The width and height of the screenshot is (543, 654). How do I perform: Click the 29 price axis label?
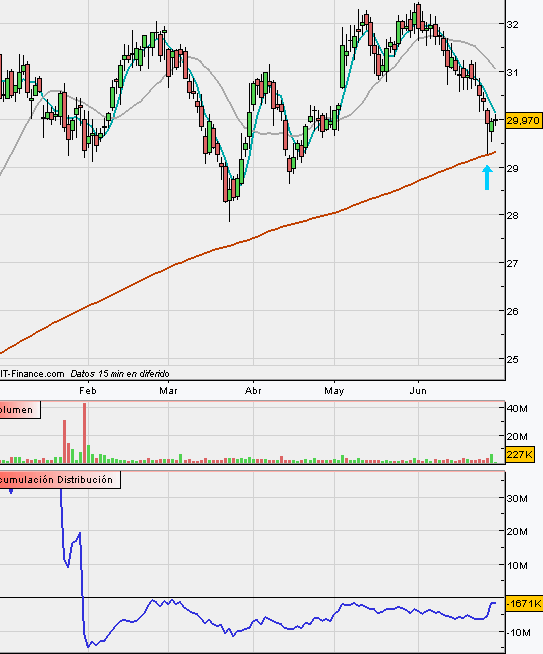click(513, 168)
